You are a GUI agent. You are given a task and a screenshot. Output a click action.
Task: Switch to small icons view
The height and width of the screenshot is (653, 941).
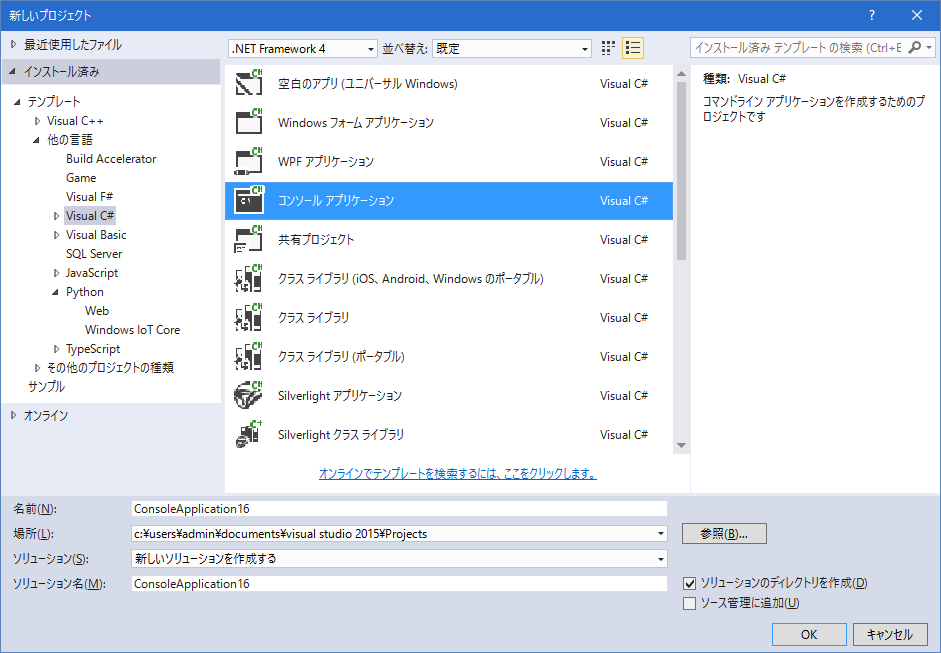[x=609, y=48]
